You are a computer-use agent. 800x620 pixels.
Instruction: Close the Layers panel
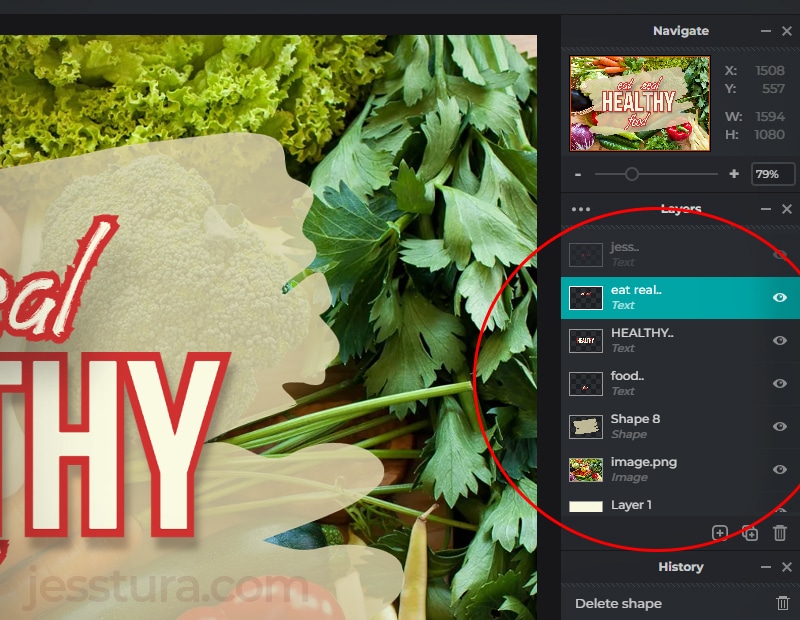(x=787, y=209)
